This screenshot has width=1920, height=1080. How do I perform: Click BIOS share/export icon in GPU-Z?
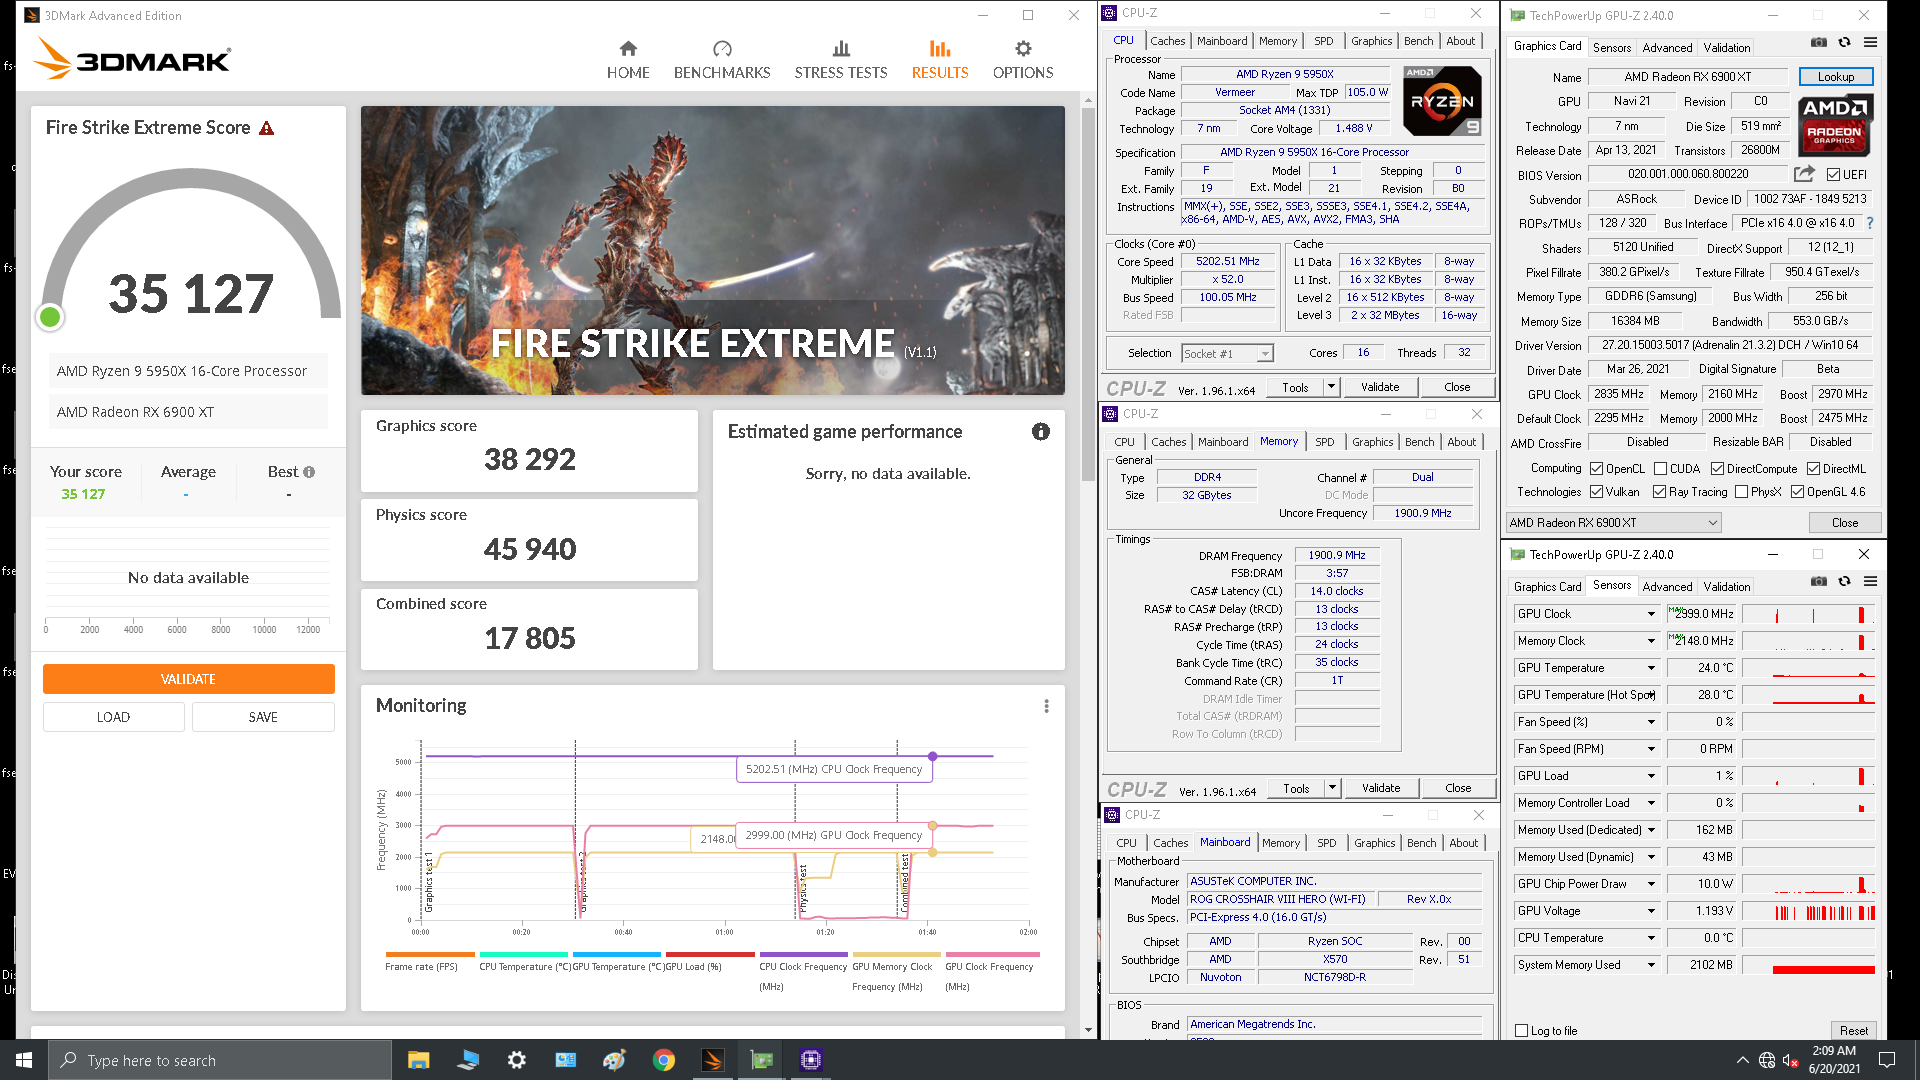1804,174
